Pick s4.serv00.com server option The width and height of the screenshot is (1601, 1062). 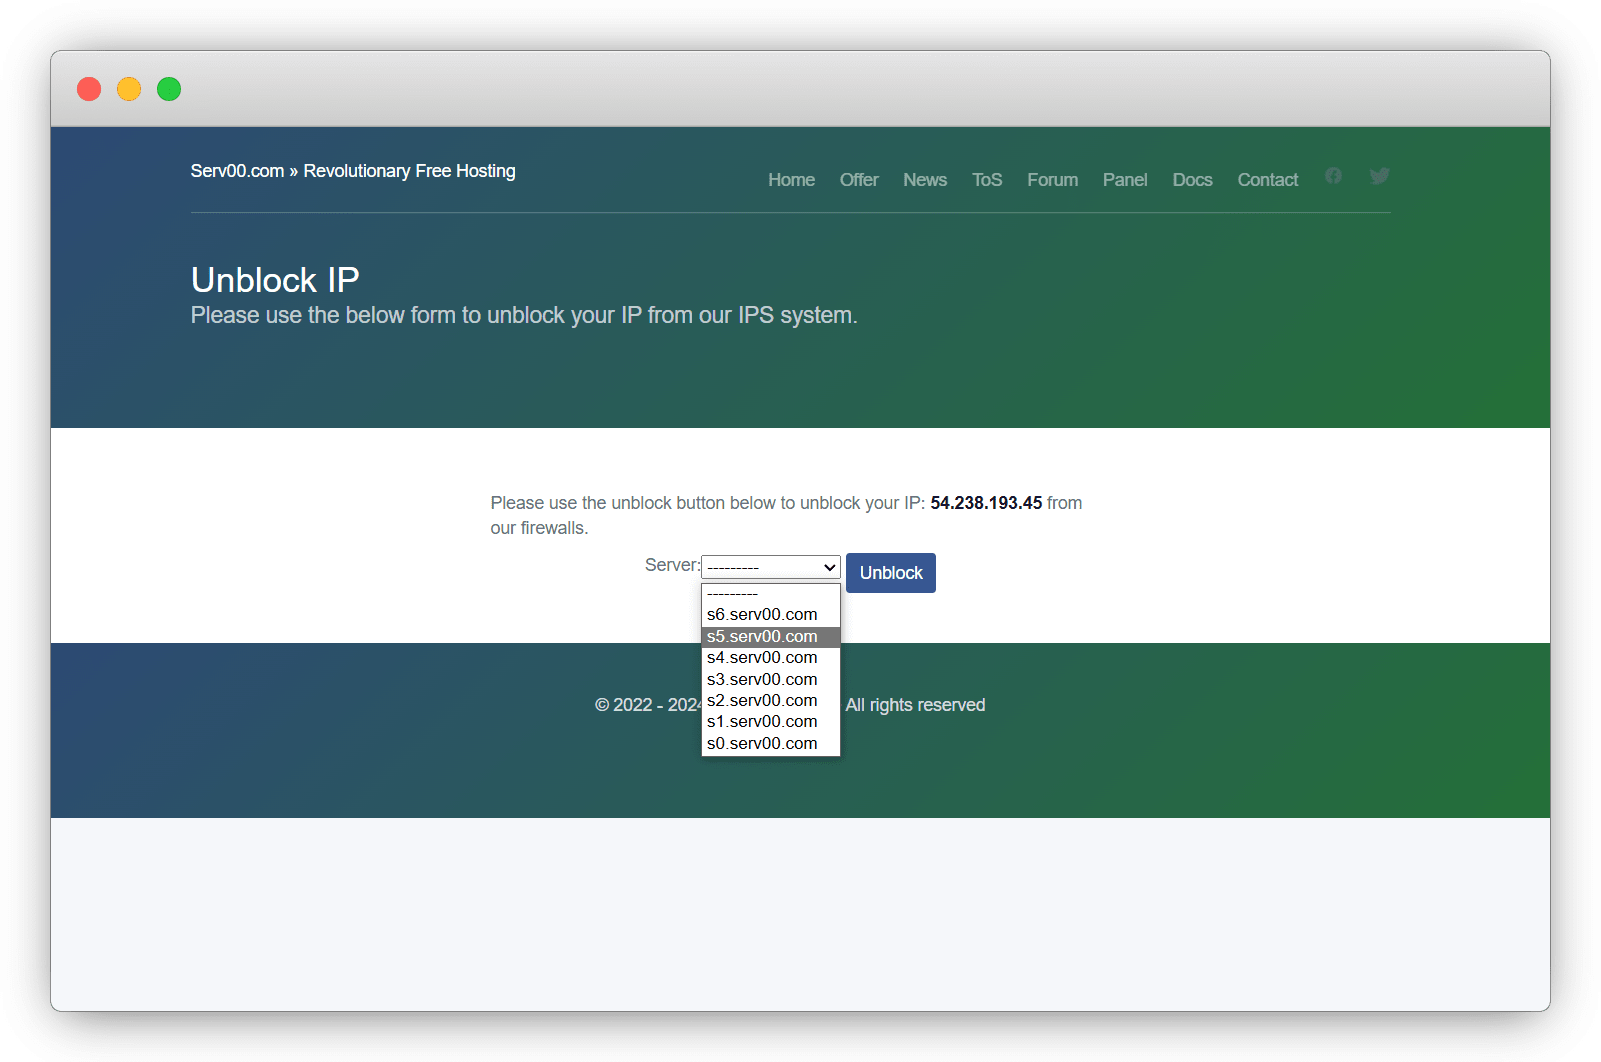click(x=762, y=657)
